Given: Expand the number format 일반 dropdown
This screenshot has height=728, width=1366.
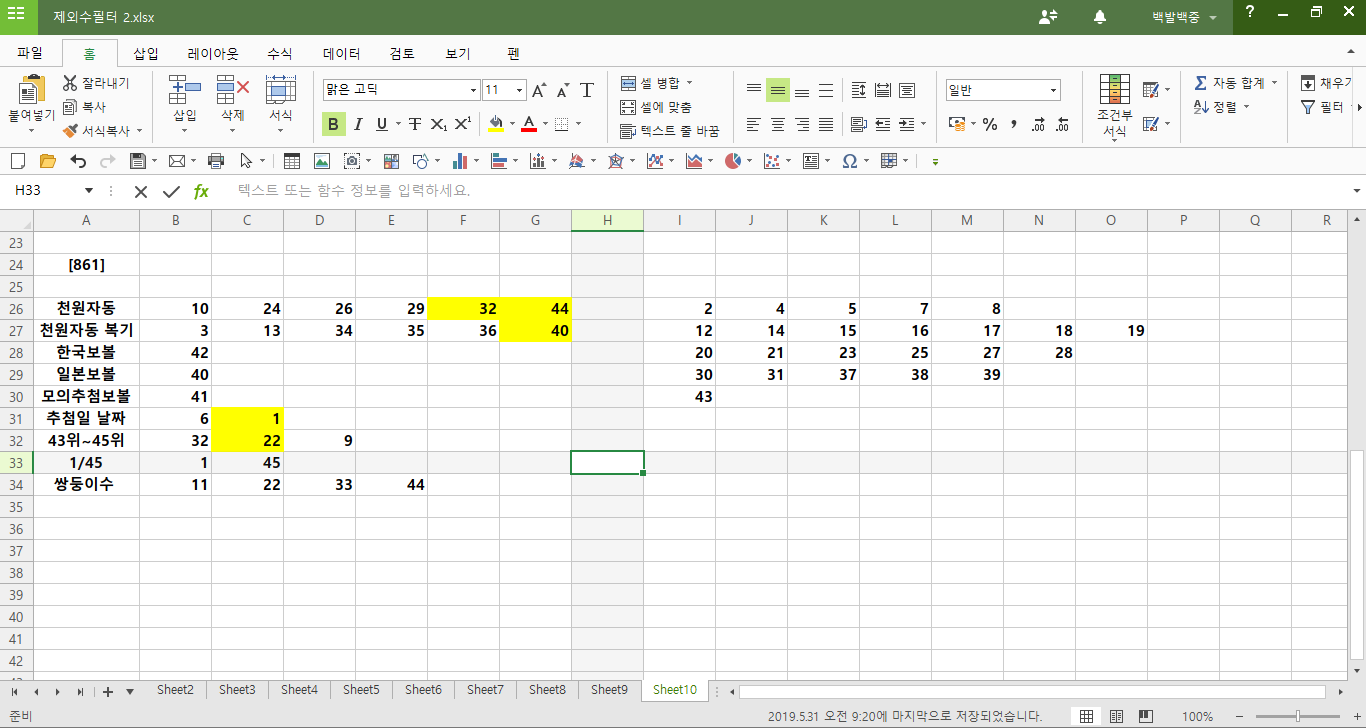Looking at the screenshot, I should tap(1054, 91).
